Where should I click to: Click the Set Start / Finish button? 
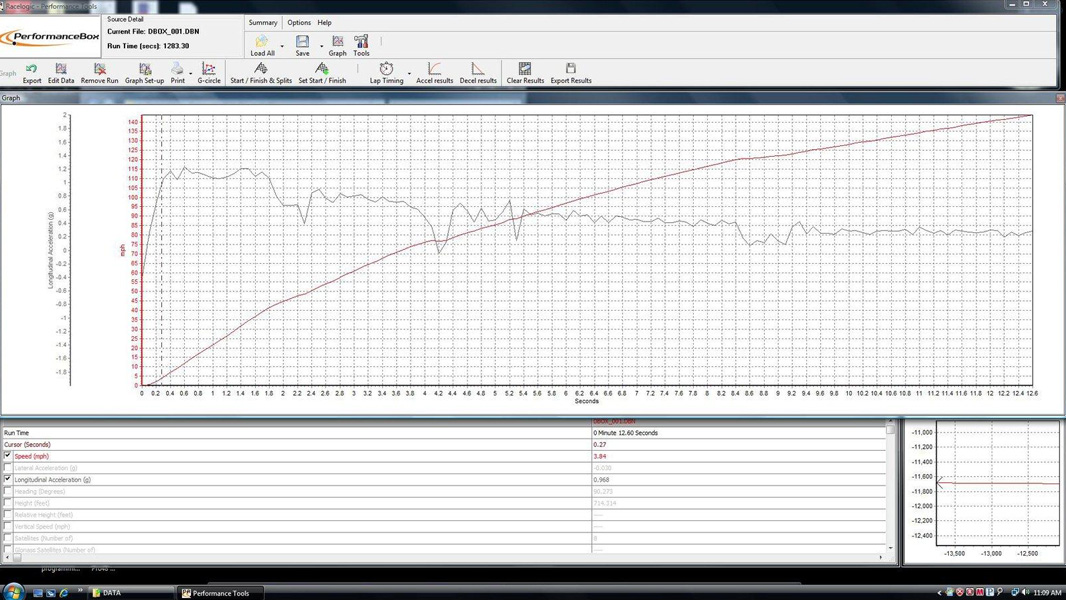coord(322,72)
